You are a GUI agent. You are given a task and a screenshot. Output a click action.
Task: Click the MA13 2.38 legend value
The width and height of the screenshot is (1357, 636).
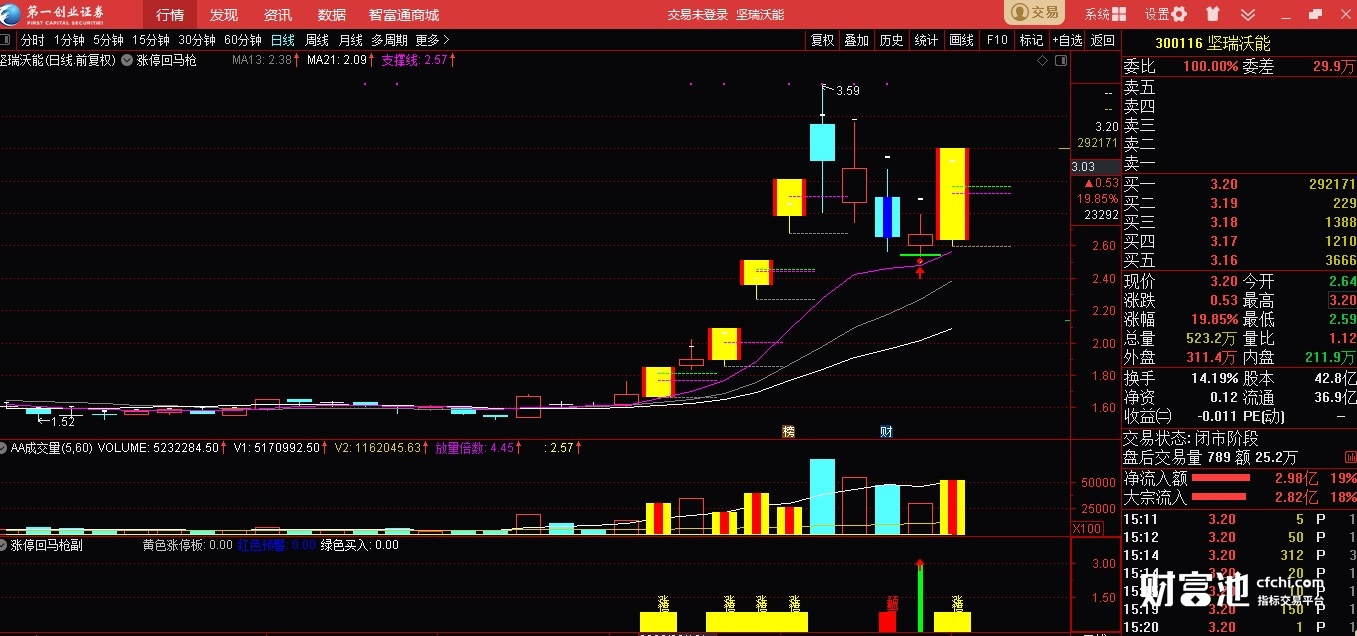tap(265, 60)
